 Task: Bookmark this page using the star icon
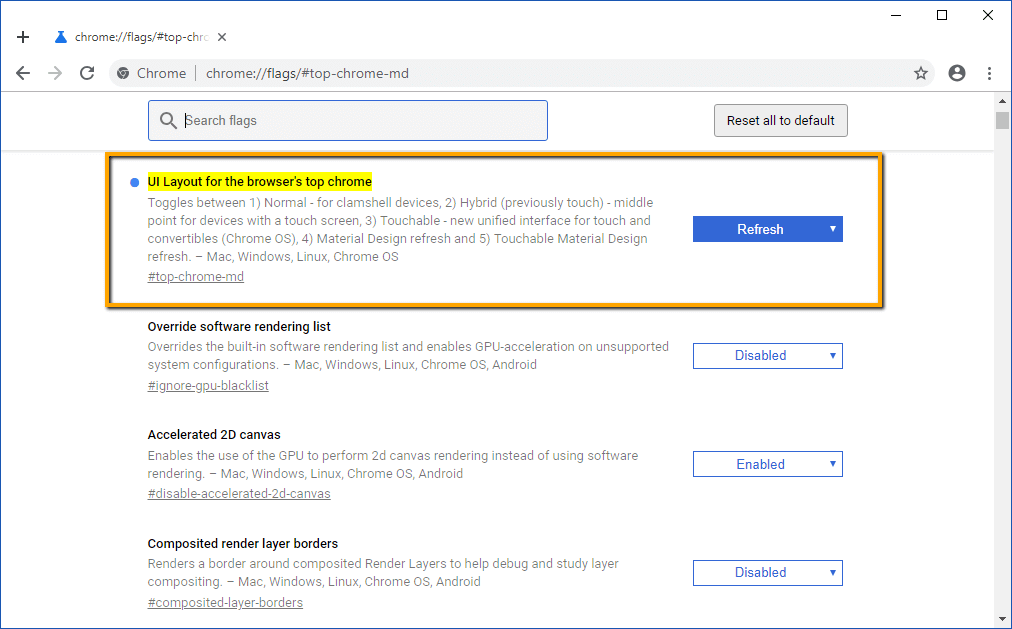click(x=921, y=73)
